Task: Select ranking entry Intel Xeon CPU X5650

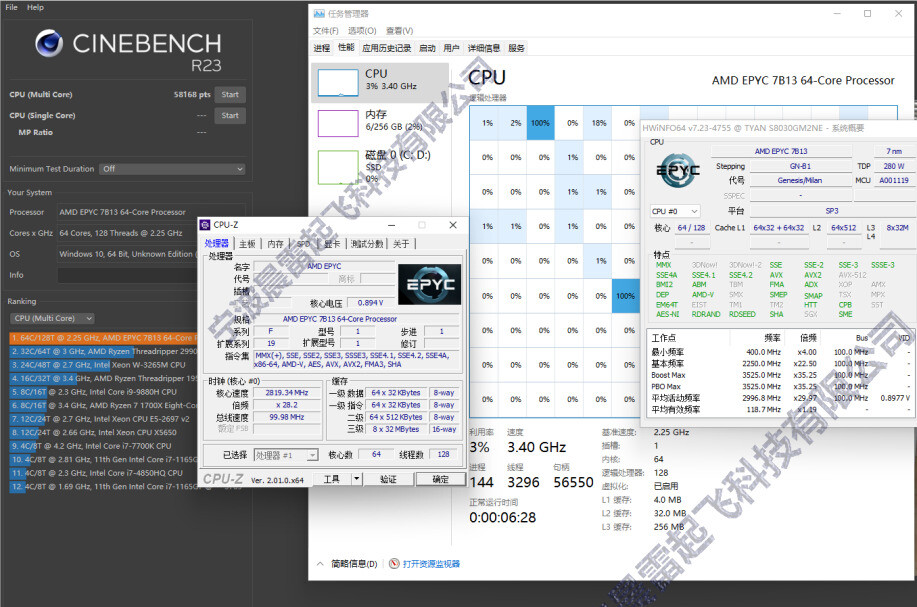Action: (x=104, y=432)
